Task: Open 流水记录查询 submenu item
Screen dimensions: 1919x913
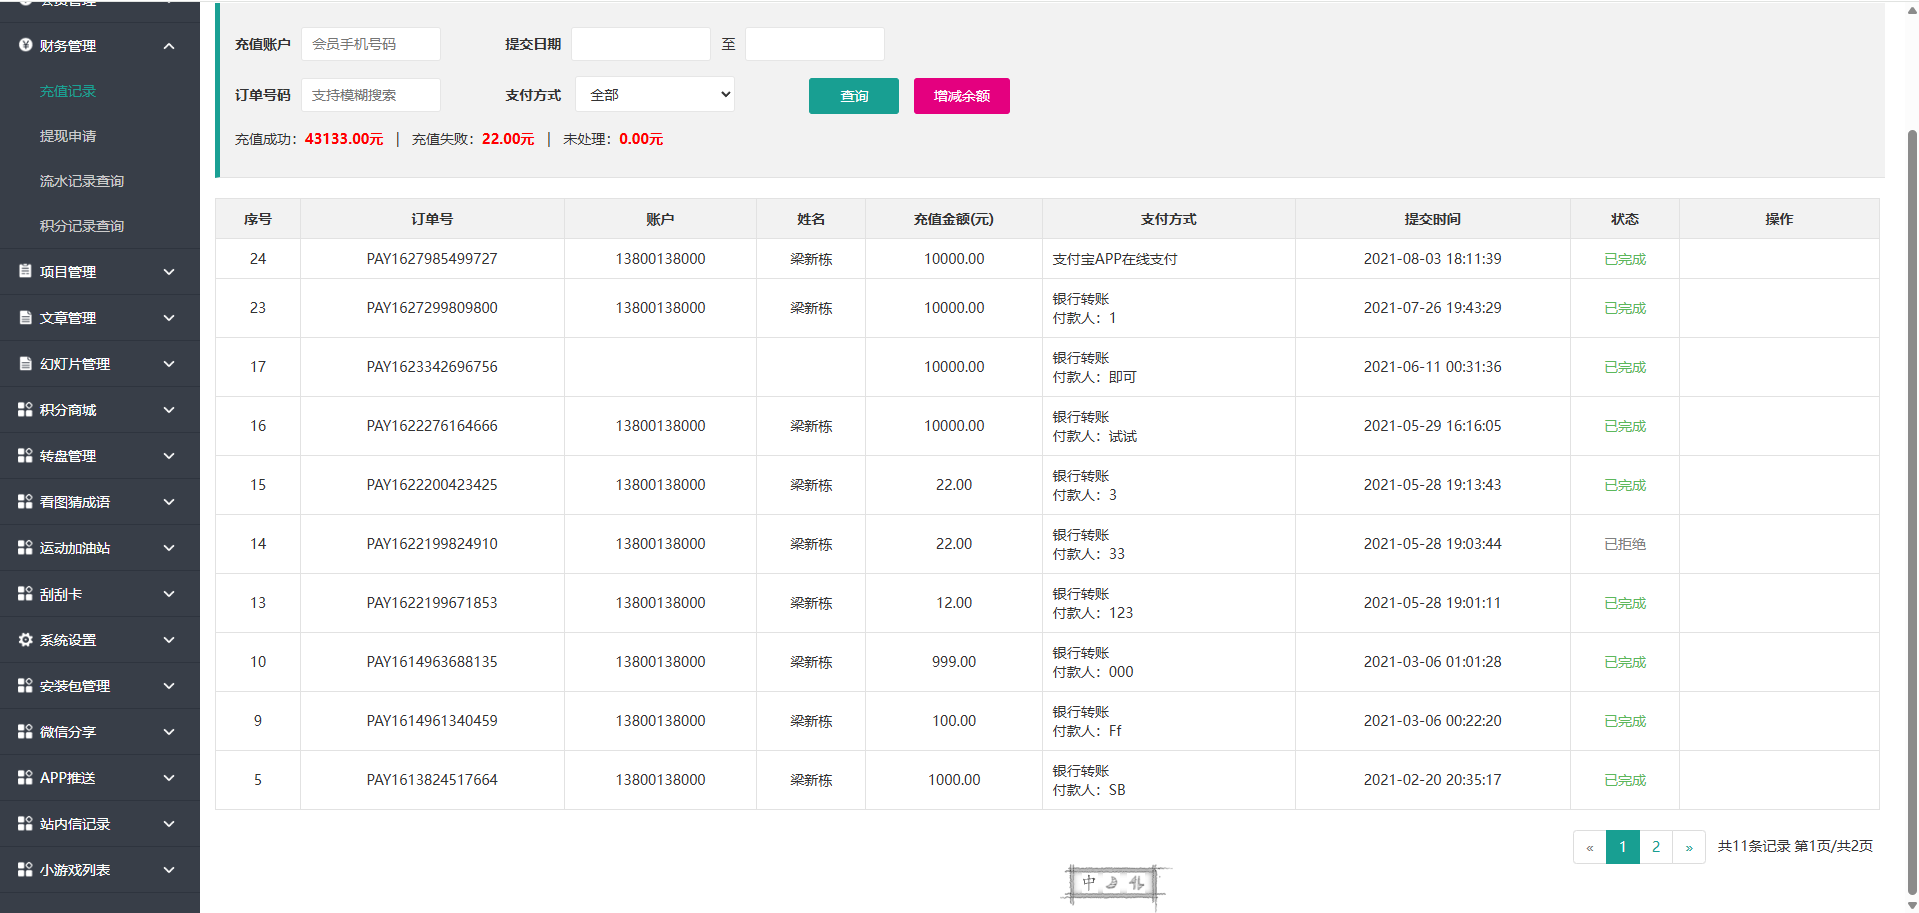Action: pyautogui.click(x=82, y=181)
